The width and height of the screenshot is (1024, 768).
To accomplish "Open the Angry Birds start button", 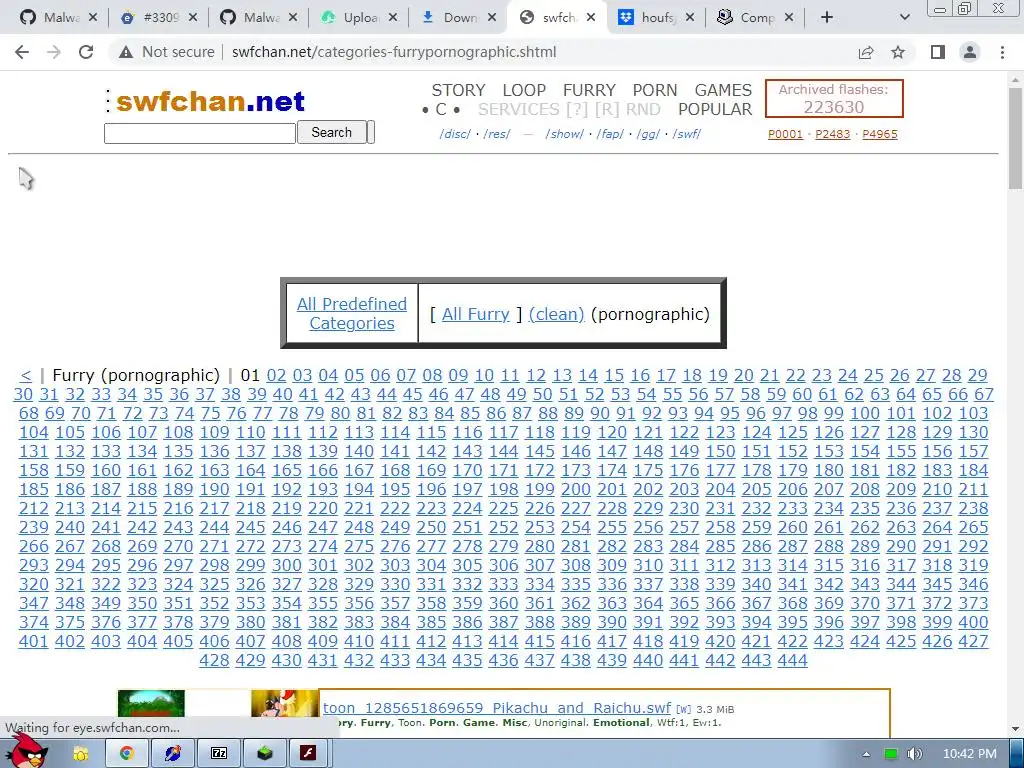I will click(27, 752).
